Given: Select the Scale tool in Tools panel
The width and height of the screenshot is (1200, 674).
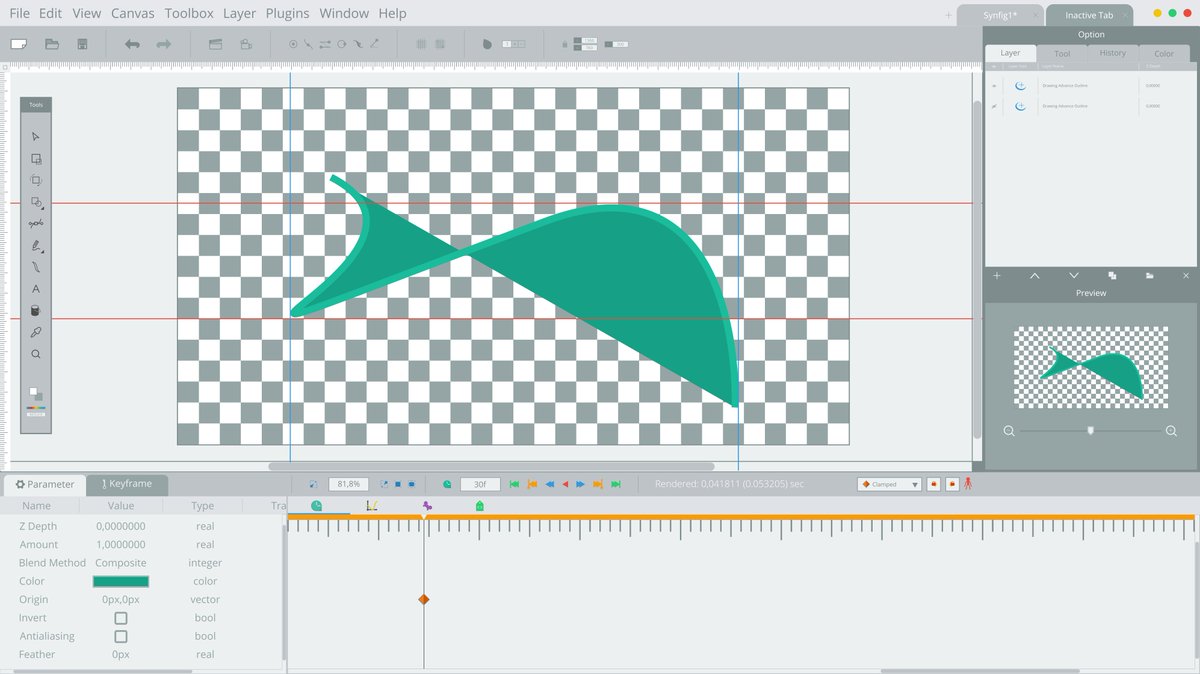Looking at the screenshot, I should click(36, 180).
